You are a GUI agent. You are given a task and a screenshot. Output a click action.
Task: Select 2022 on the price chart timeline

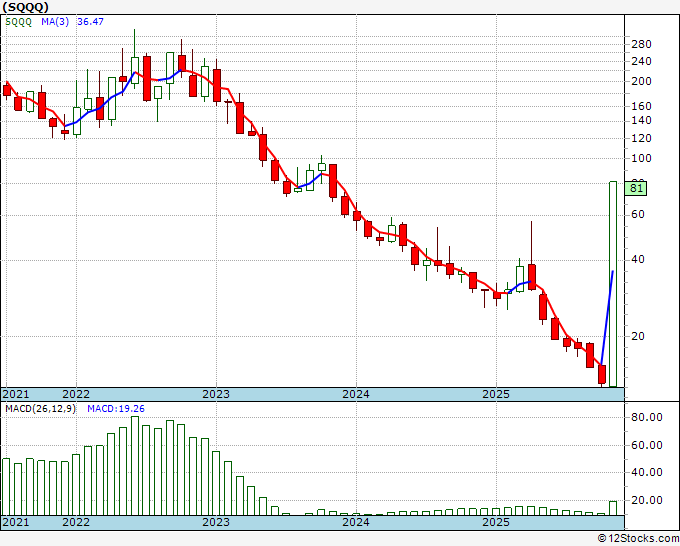click(76, 394)
